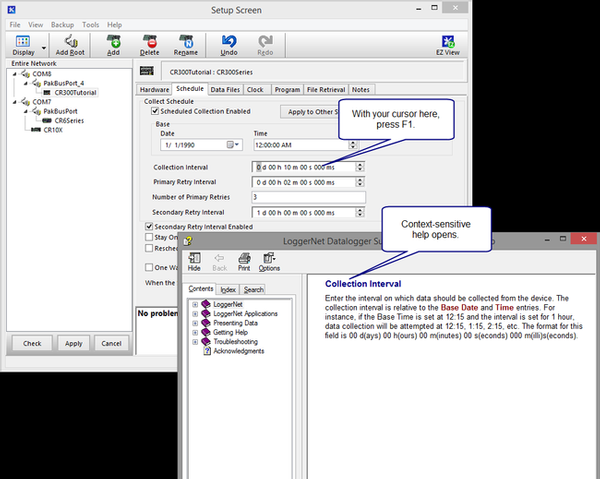Image resolution: width=600 pixels, height=479 pixels.
Task: Toggle Secondary Retry Interval Enabled checkbox
Action: 149,227
